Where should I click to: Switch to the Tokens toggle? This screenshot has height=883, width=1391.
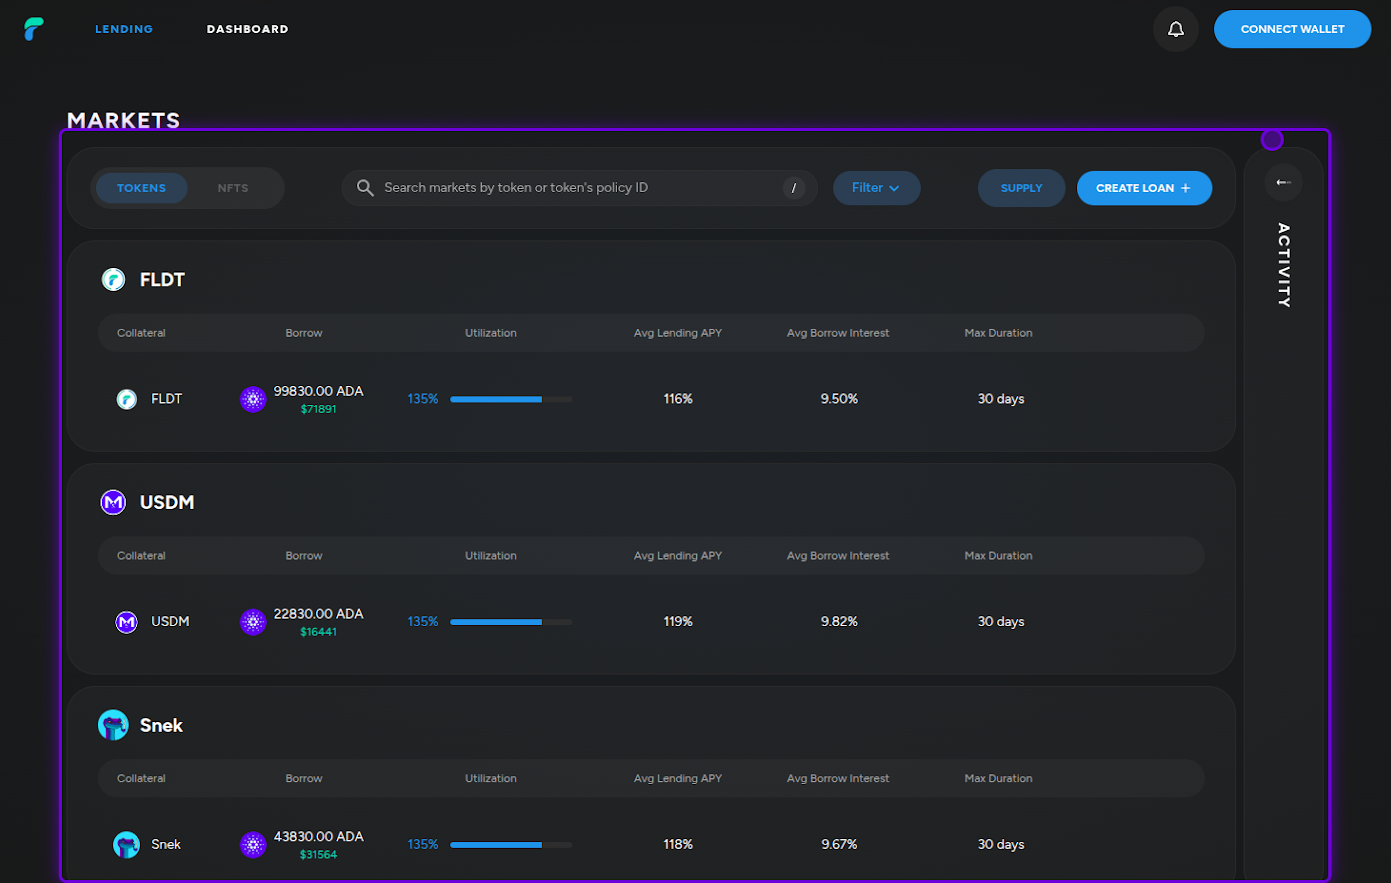[x=141, y=188]
